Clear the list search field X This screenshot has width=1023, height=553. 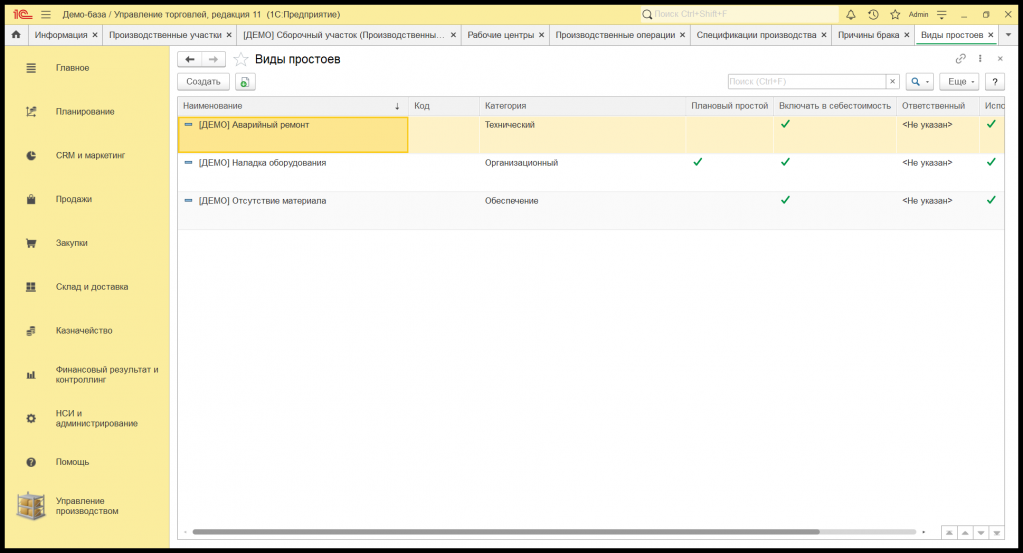[893, 82]
